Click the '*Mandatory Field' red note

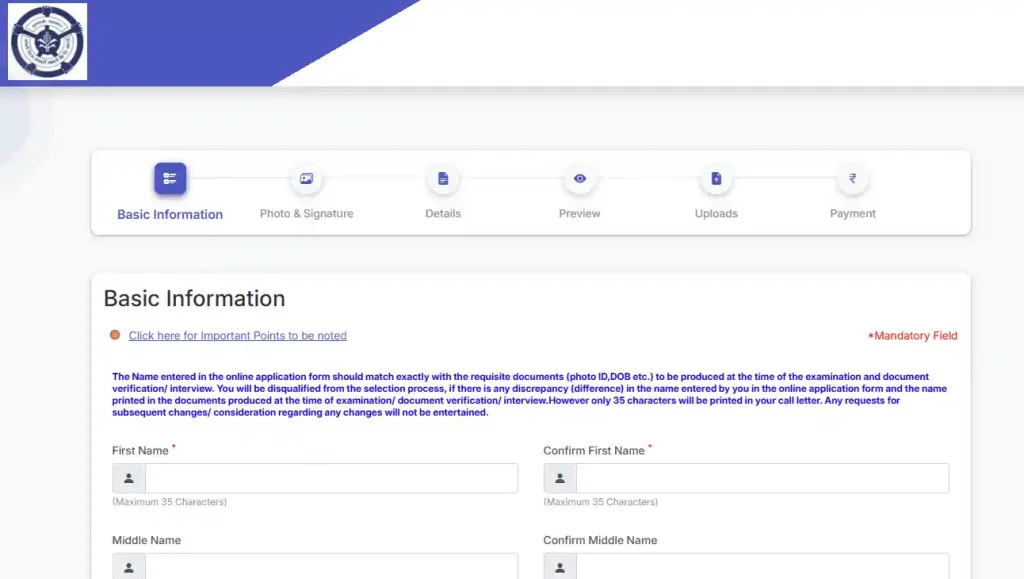pos(912,336)
